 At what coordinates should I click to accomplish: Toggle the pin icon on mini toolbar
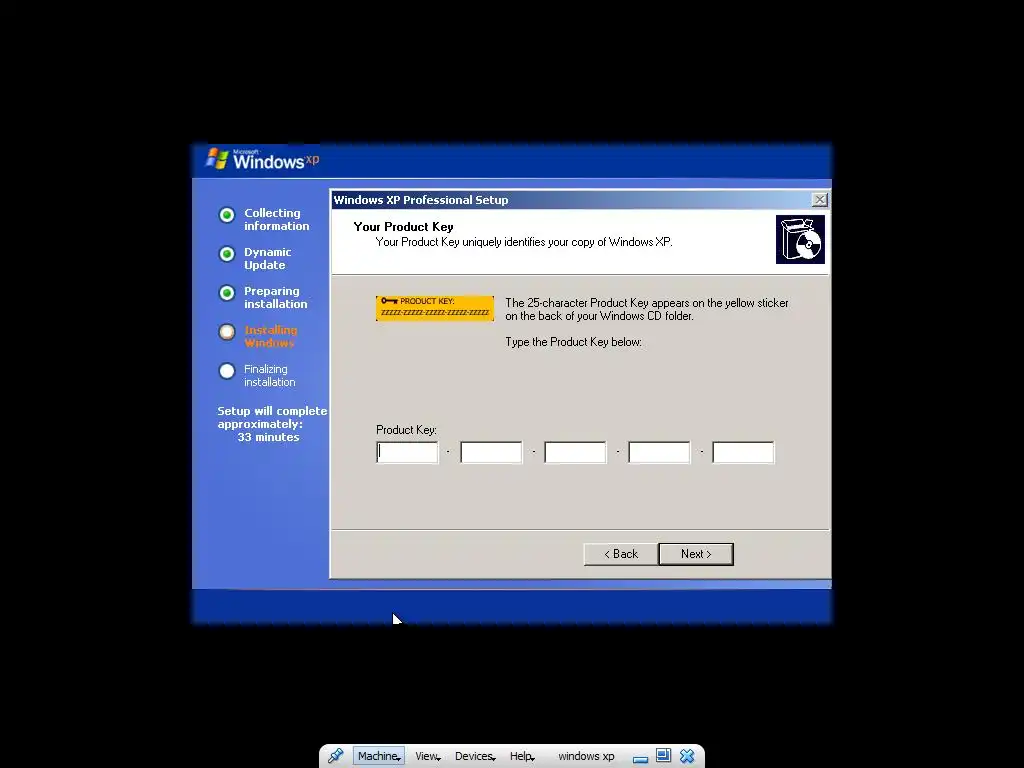[336, 756]
